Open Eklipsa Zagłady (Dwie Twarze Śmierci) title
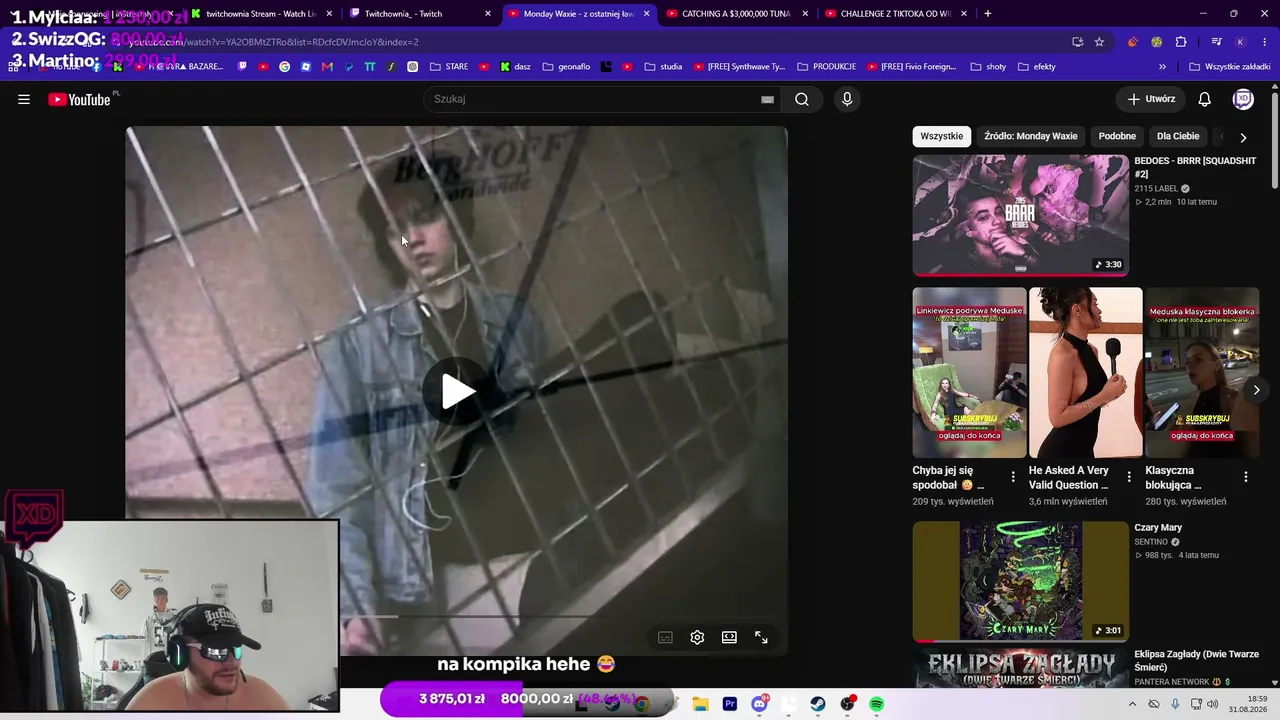This screenshot has height=720, width=1280. (1196, 660)
